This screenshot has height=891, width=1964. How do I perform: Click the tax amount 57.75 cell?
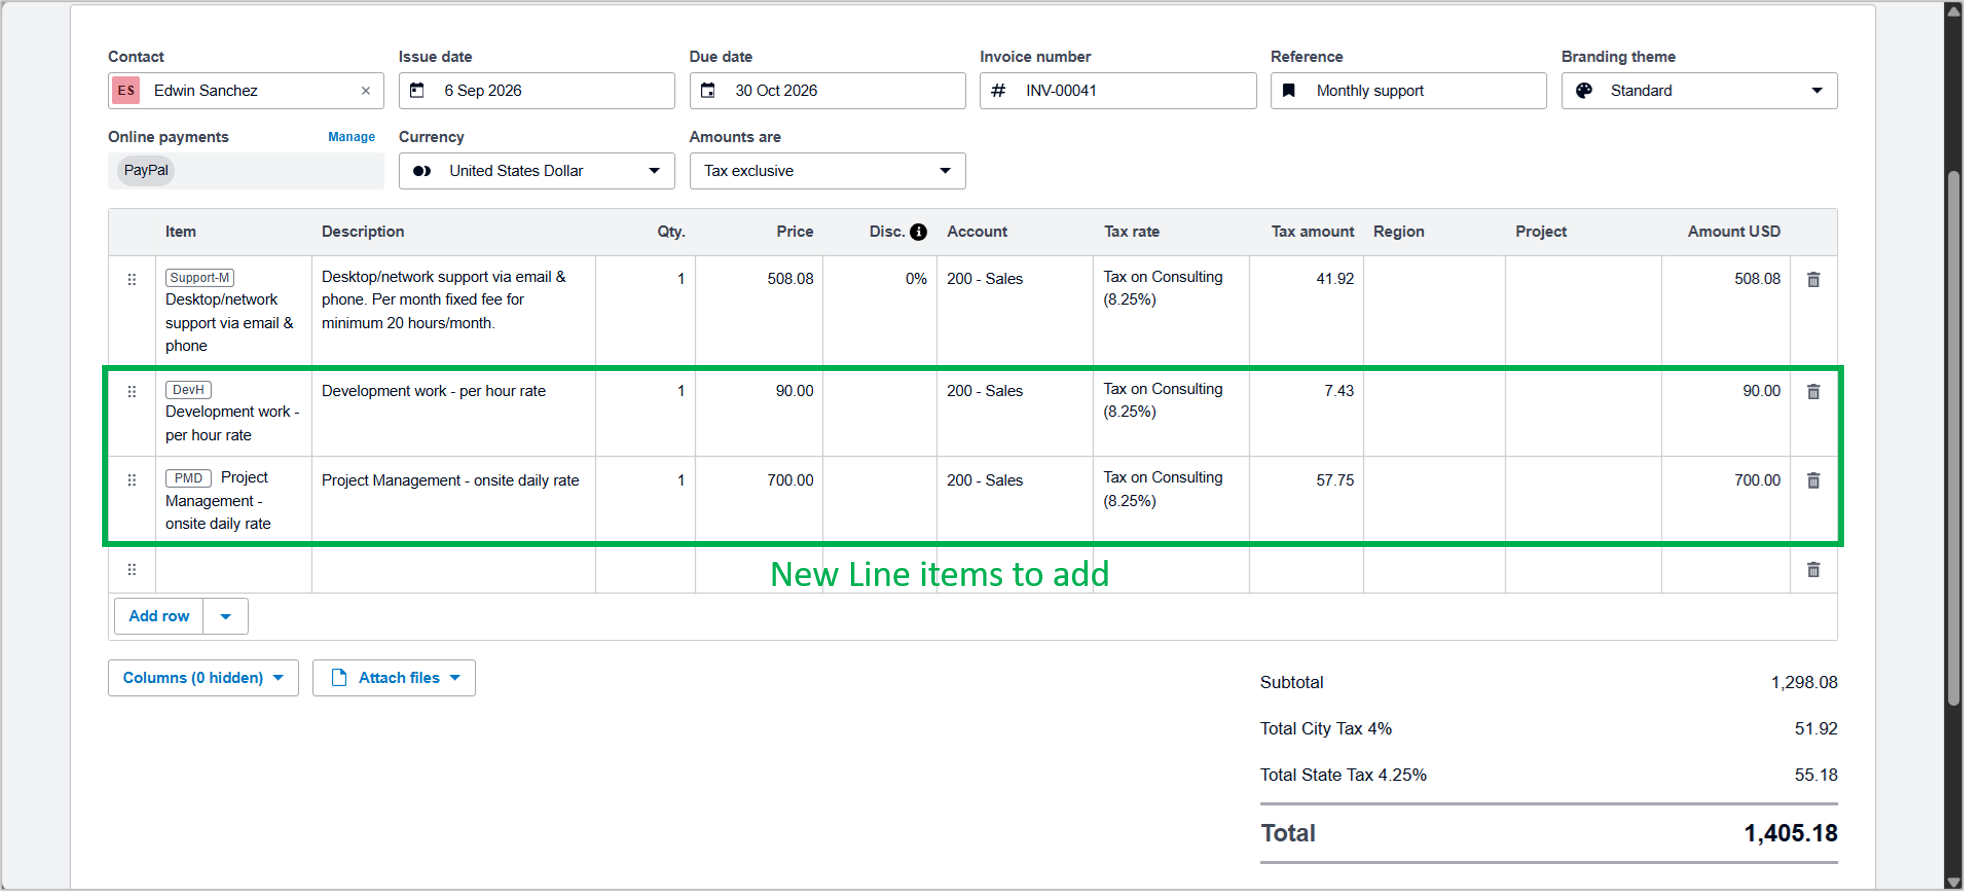point(1306,500)
